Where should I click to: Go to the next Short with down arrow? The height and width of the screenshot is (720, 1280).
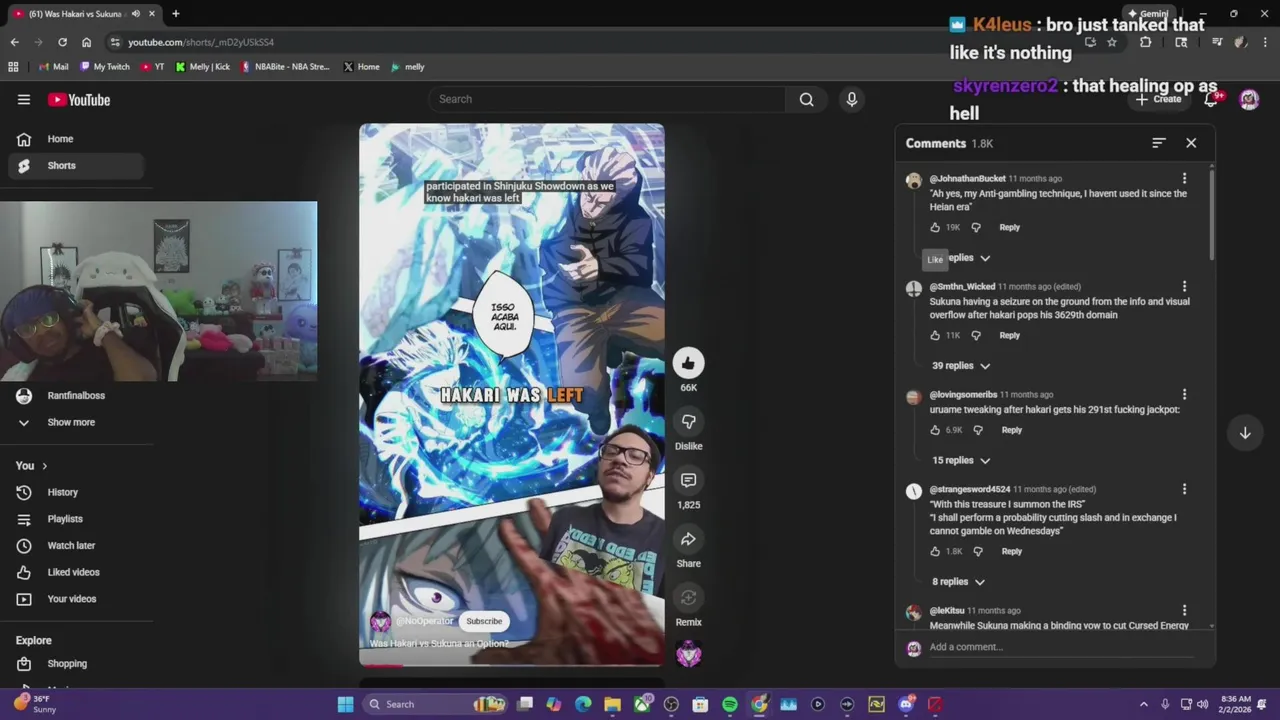[x=1245, y=433]
